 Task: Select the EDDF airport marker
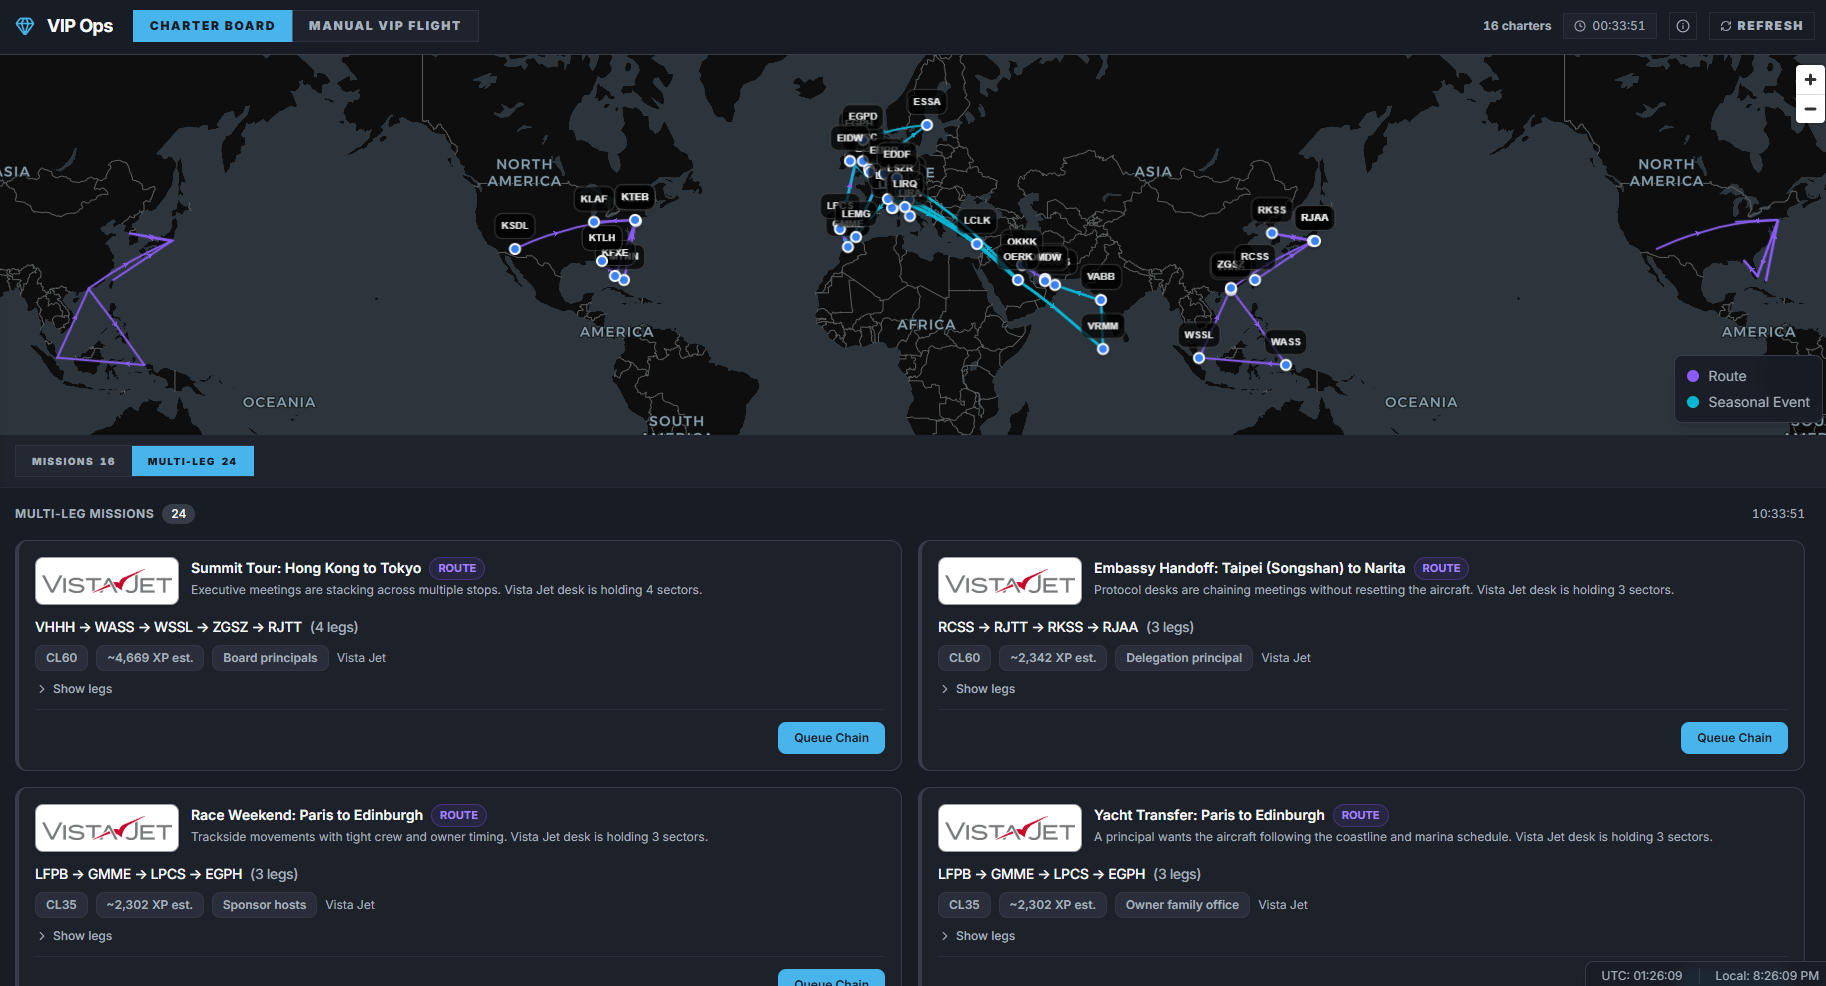897,154
